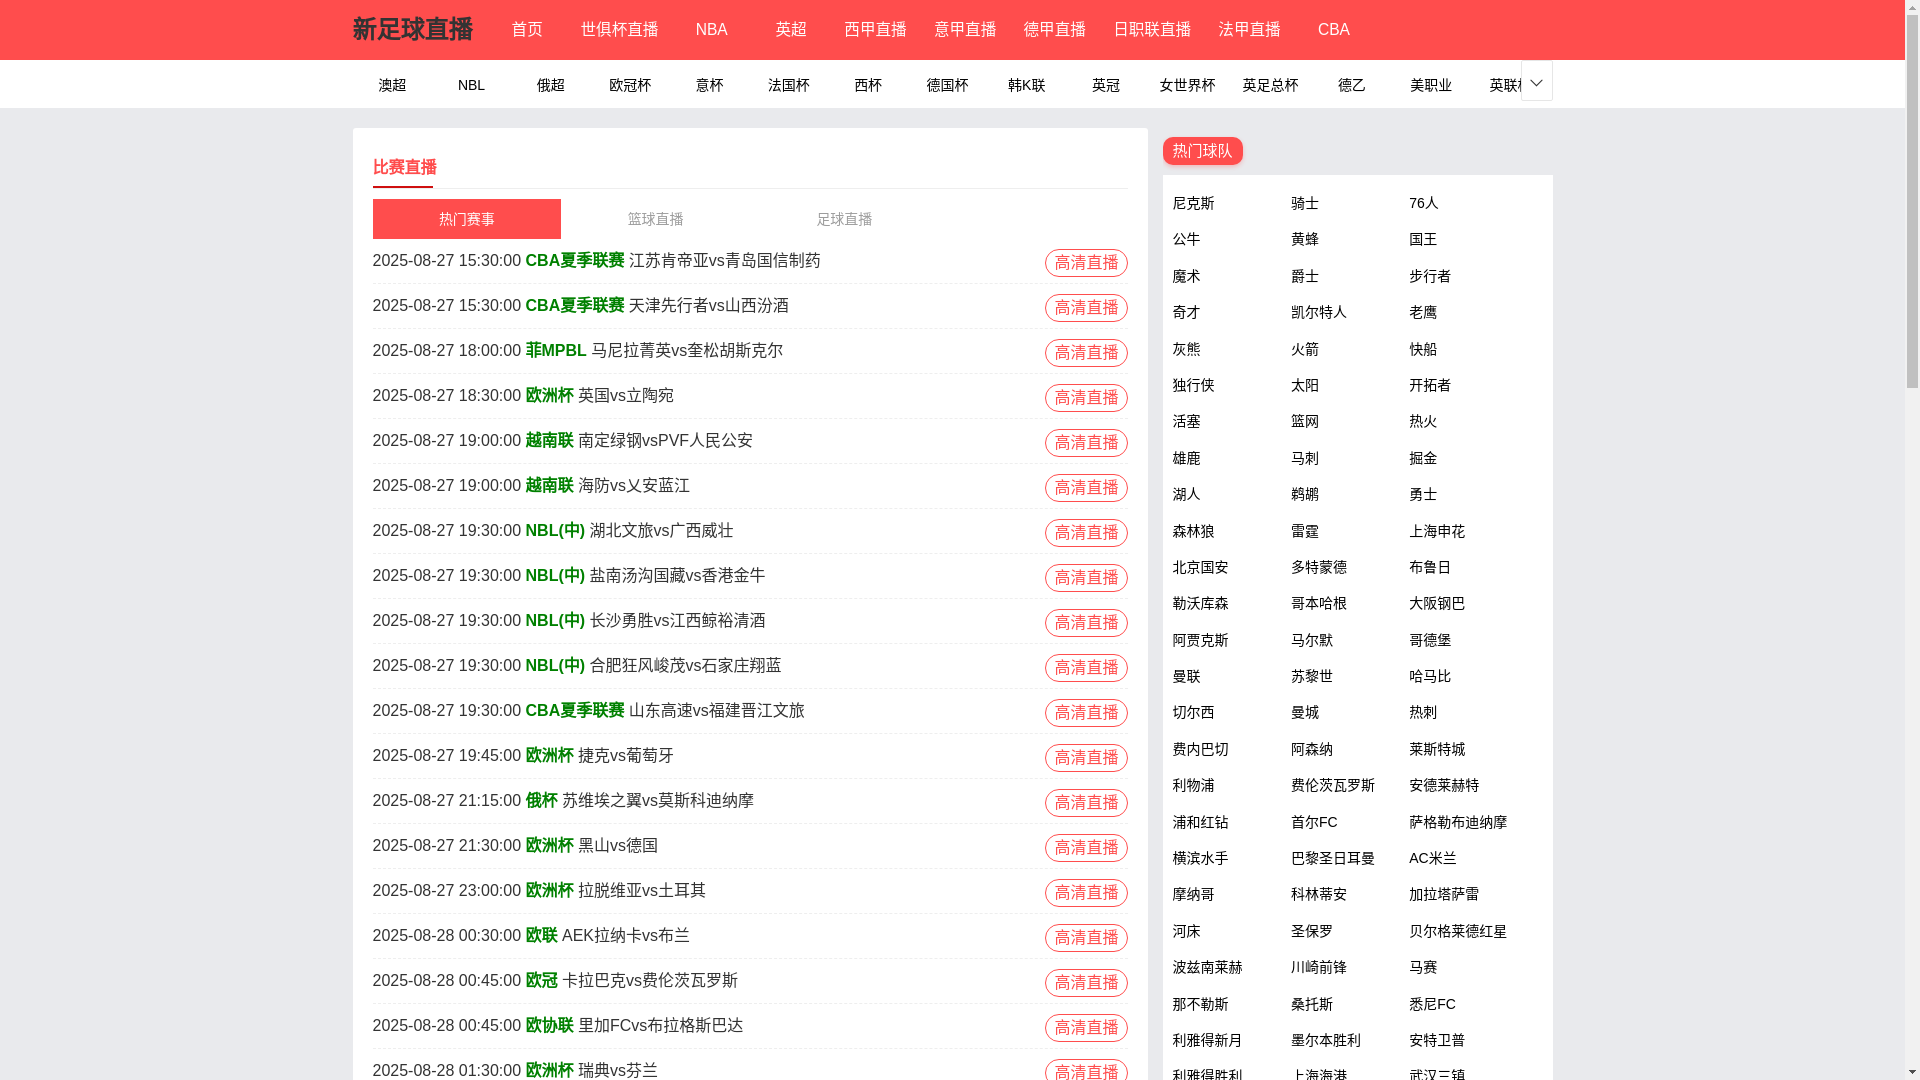Switch to 篮球直播 tab
This screenshot has height=1080, width=1920.
[655, 219]
